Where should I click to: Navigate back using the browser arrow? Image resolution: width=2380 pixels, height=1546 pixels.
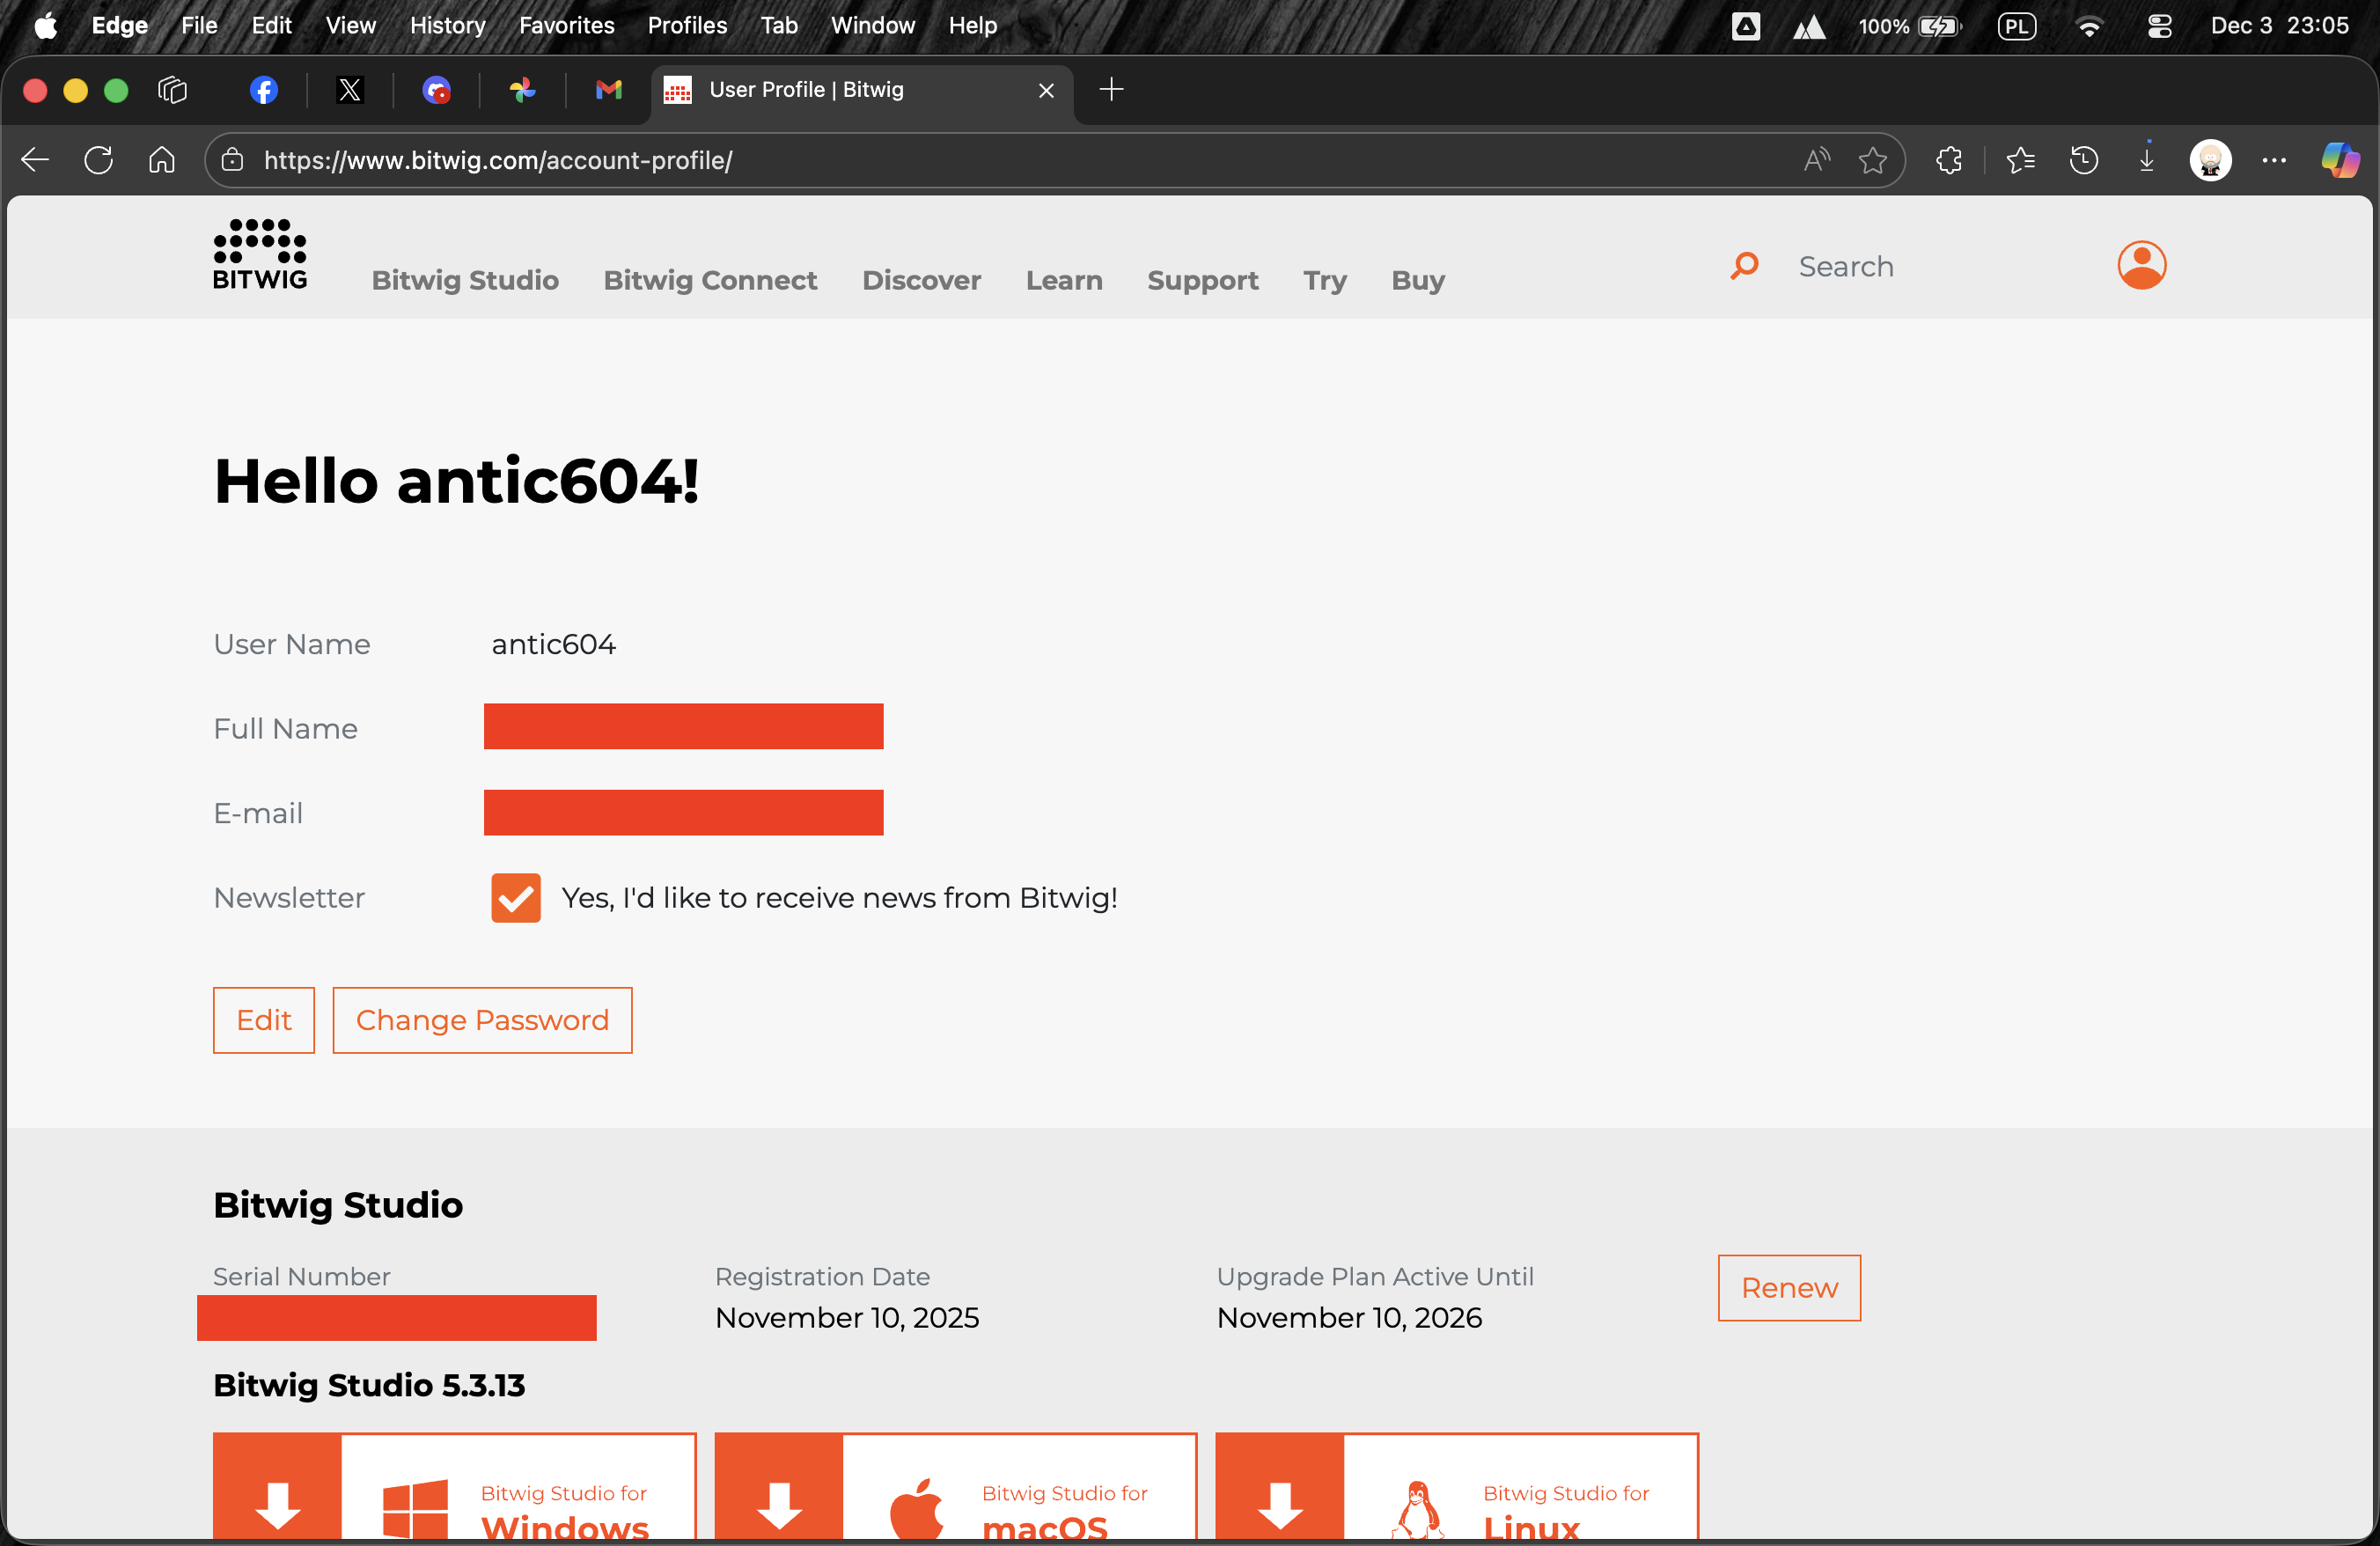click(x=34, y=160)
